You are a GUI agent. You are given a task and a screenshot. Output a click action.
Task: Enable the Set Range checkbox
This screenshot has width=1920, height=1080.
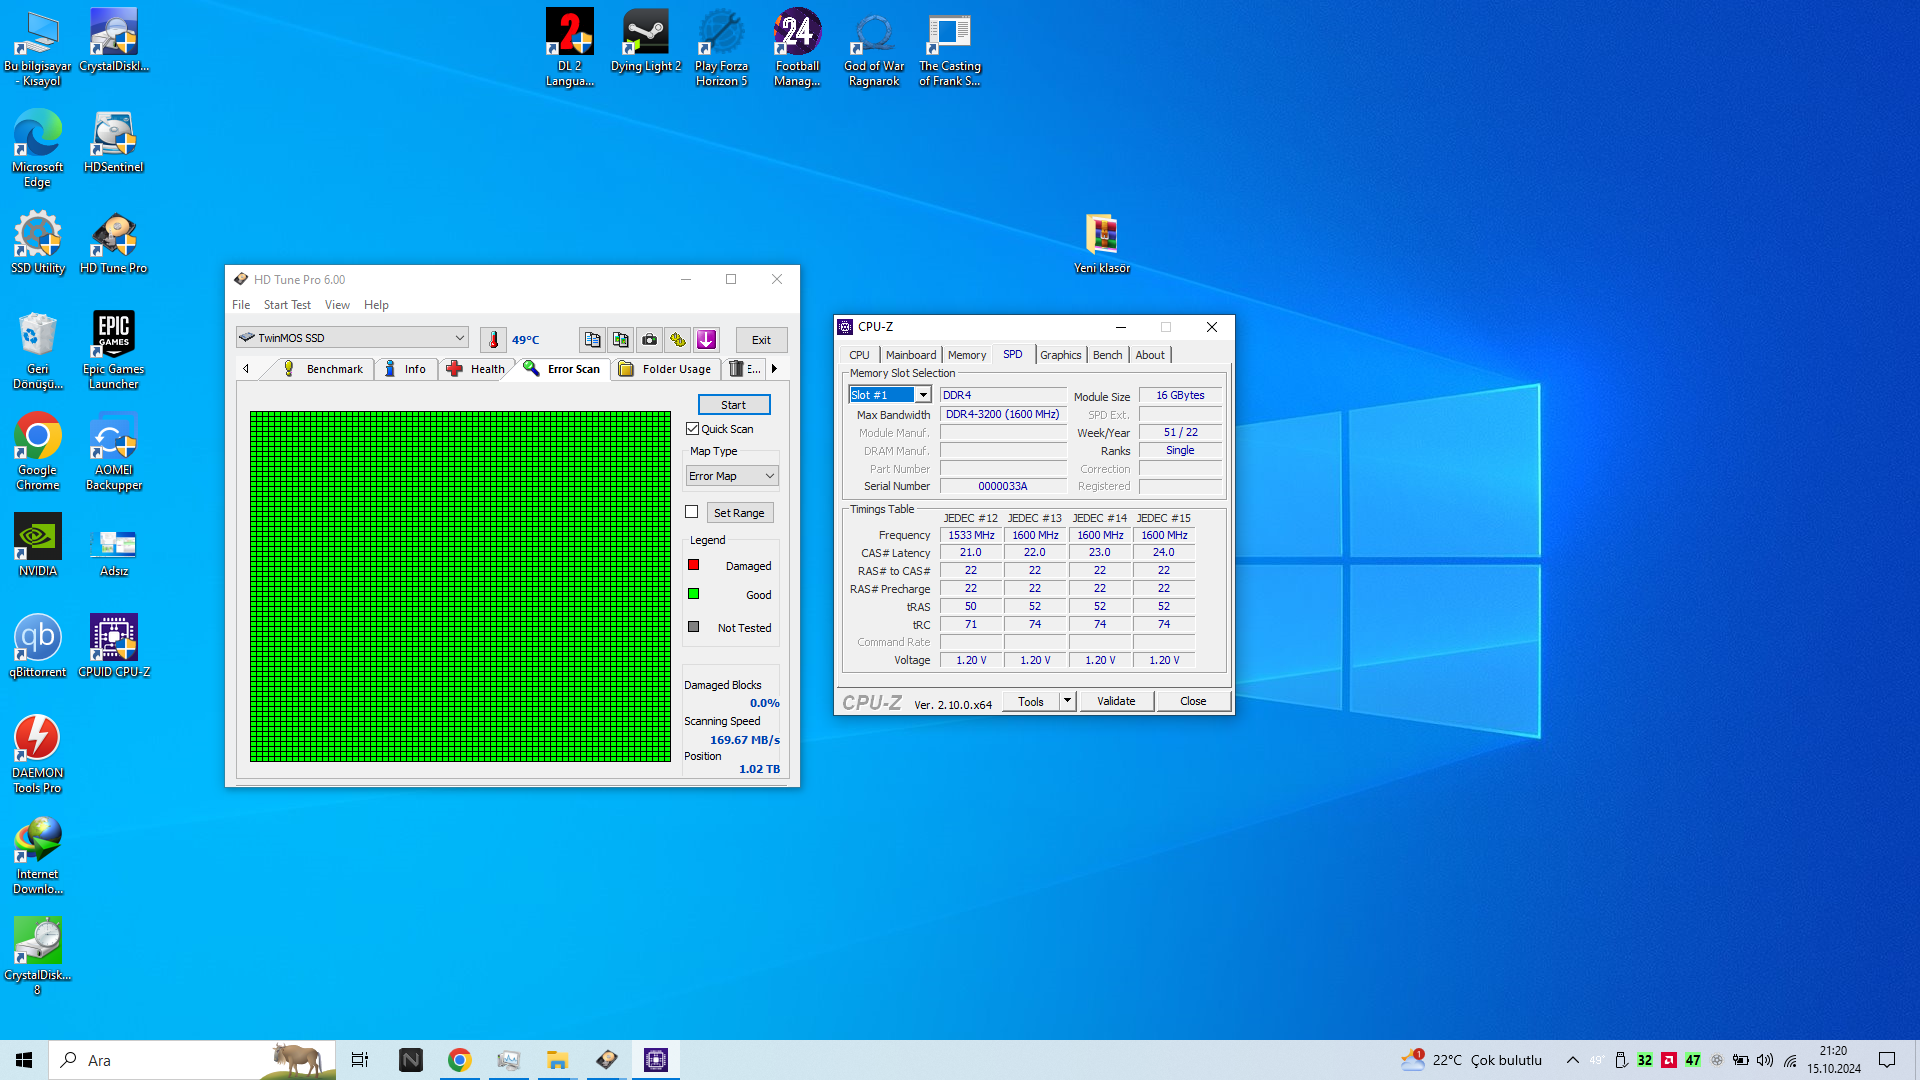692,512
